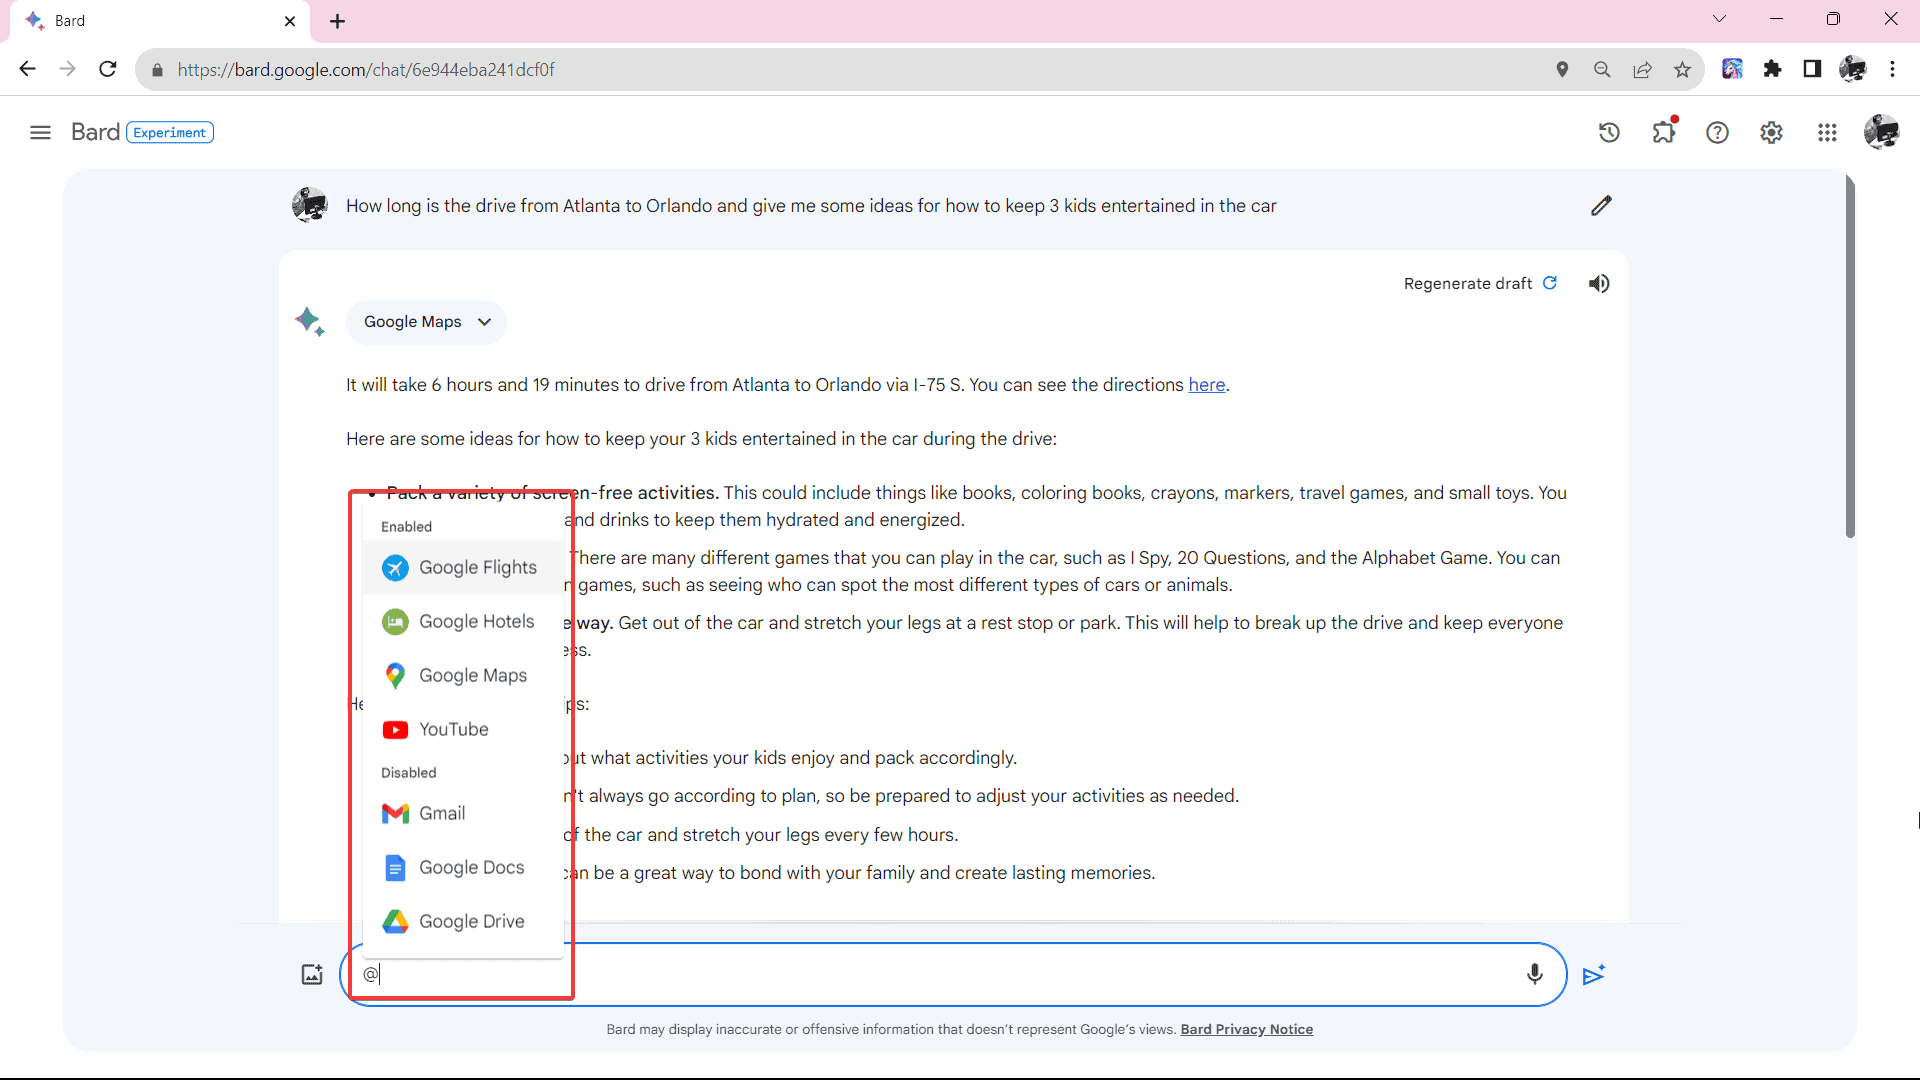Click the Google Flights icon in menu
The image size is (1920, 1080).
[396, 567]
